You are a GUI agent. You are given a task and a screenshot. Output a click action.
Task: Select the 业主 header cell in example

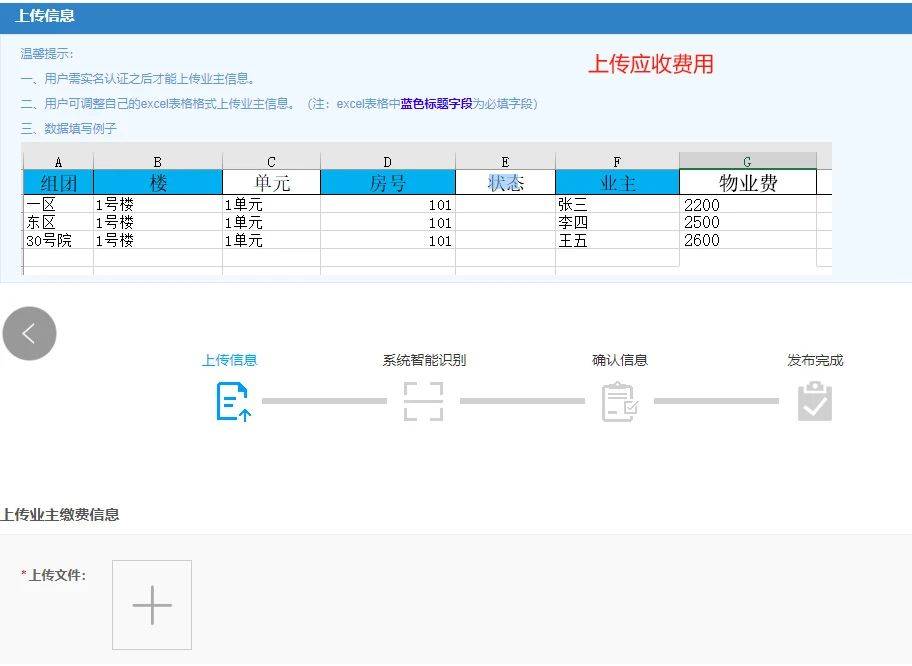point(617,182)
